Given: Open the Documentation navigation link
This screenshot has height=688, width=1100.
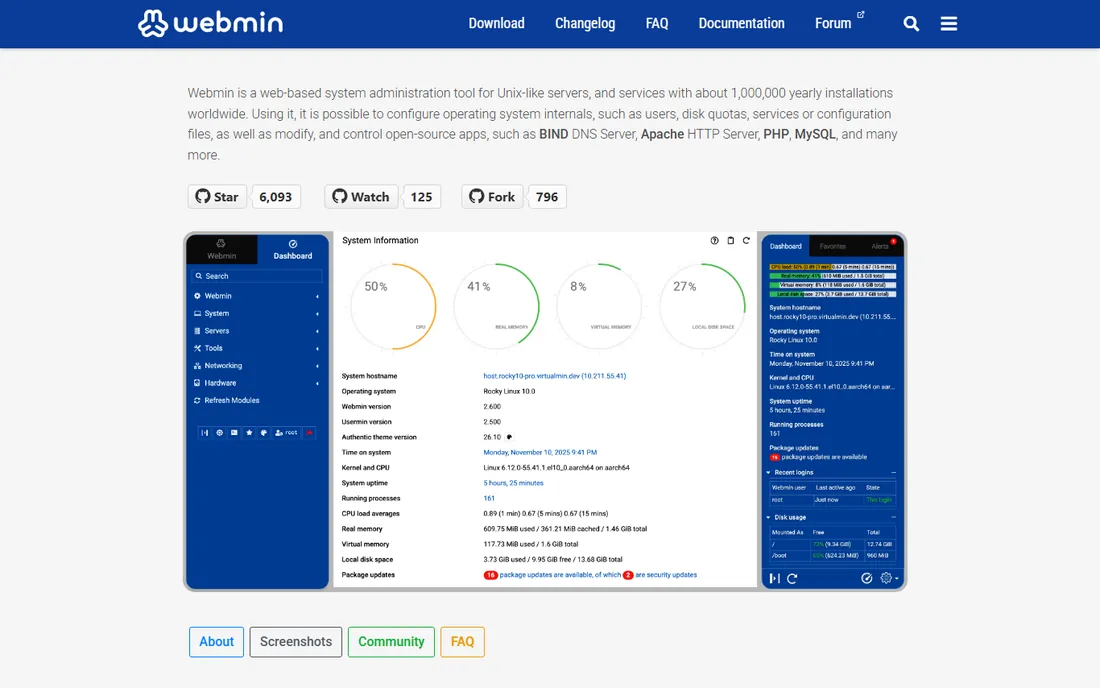Looking at the screenshot, I should pos(741,23).
